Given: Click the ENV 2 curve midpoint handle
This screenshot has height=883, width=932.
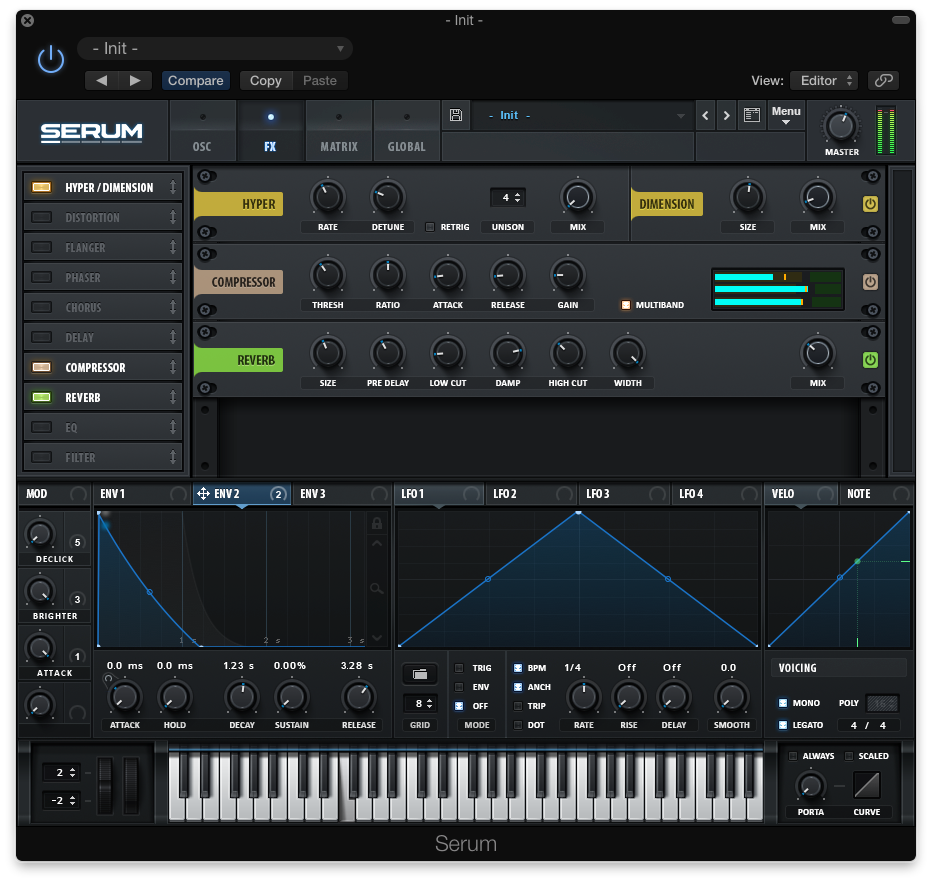Looking at the screenshot, I should [x=150, y=592].
